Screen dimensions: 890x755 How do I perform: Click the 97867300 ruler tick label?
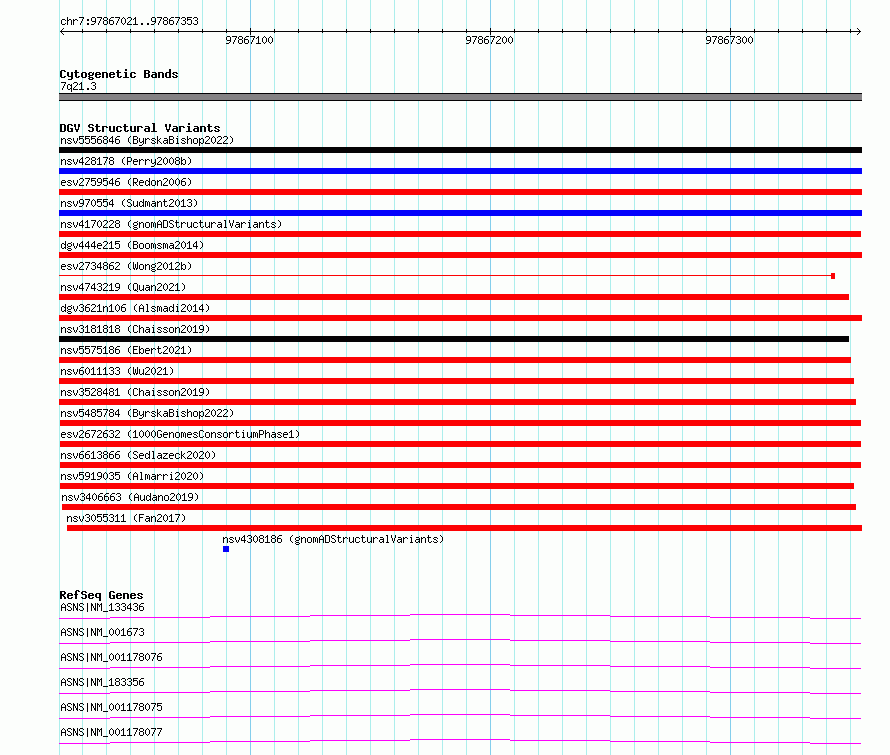point(729,40)
